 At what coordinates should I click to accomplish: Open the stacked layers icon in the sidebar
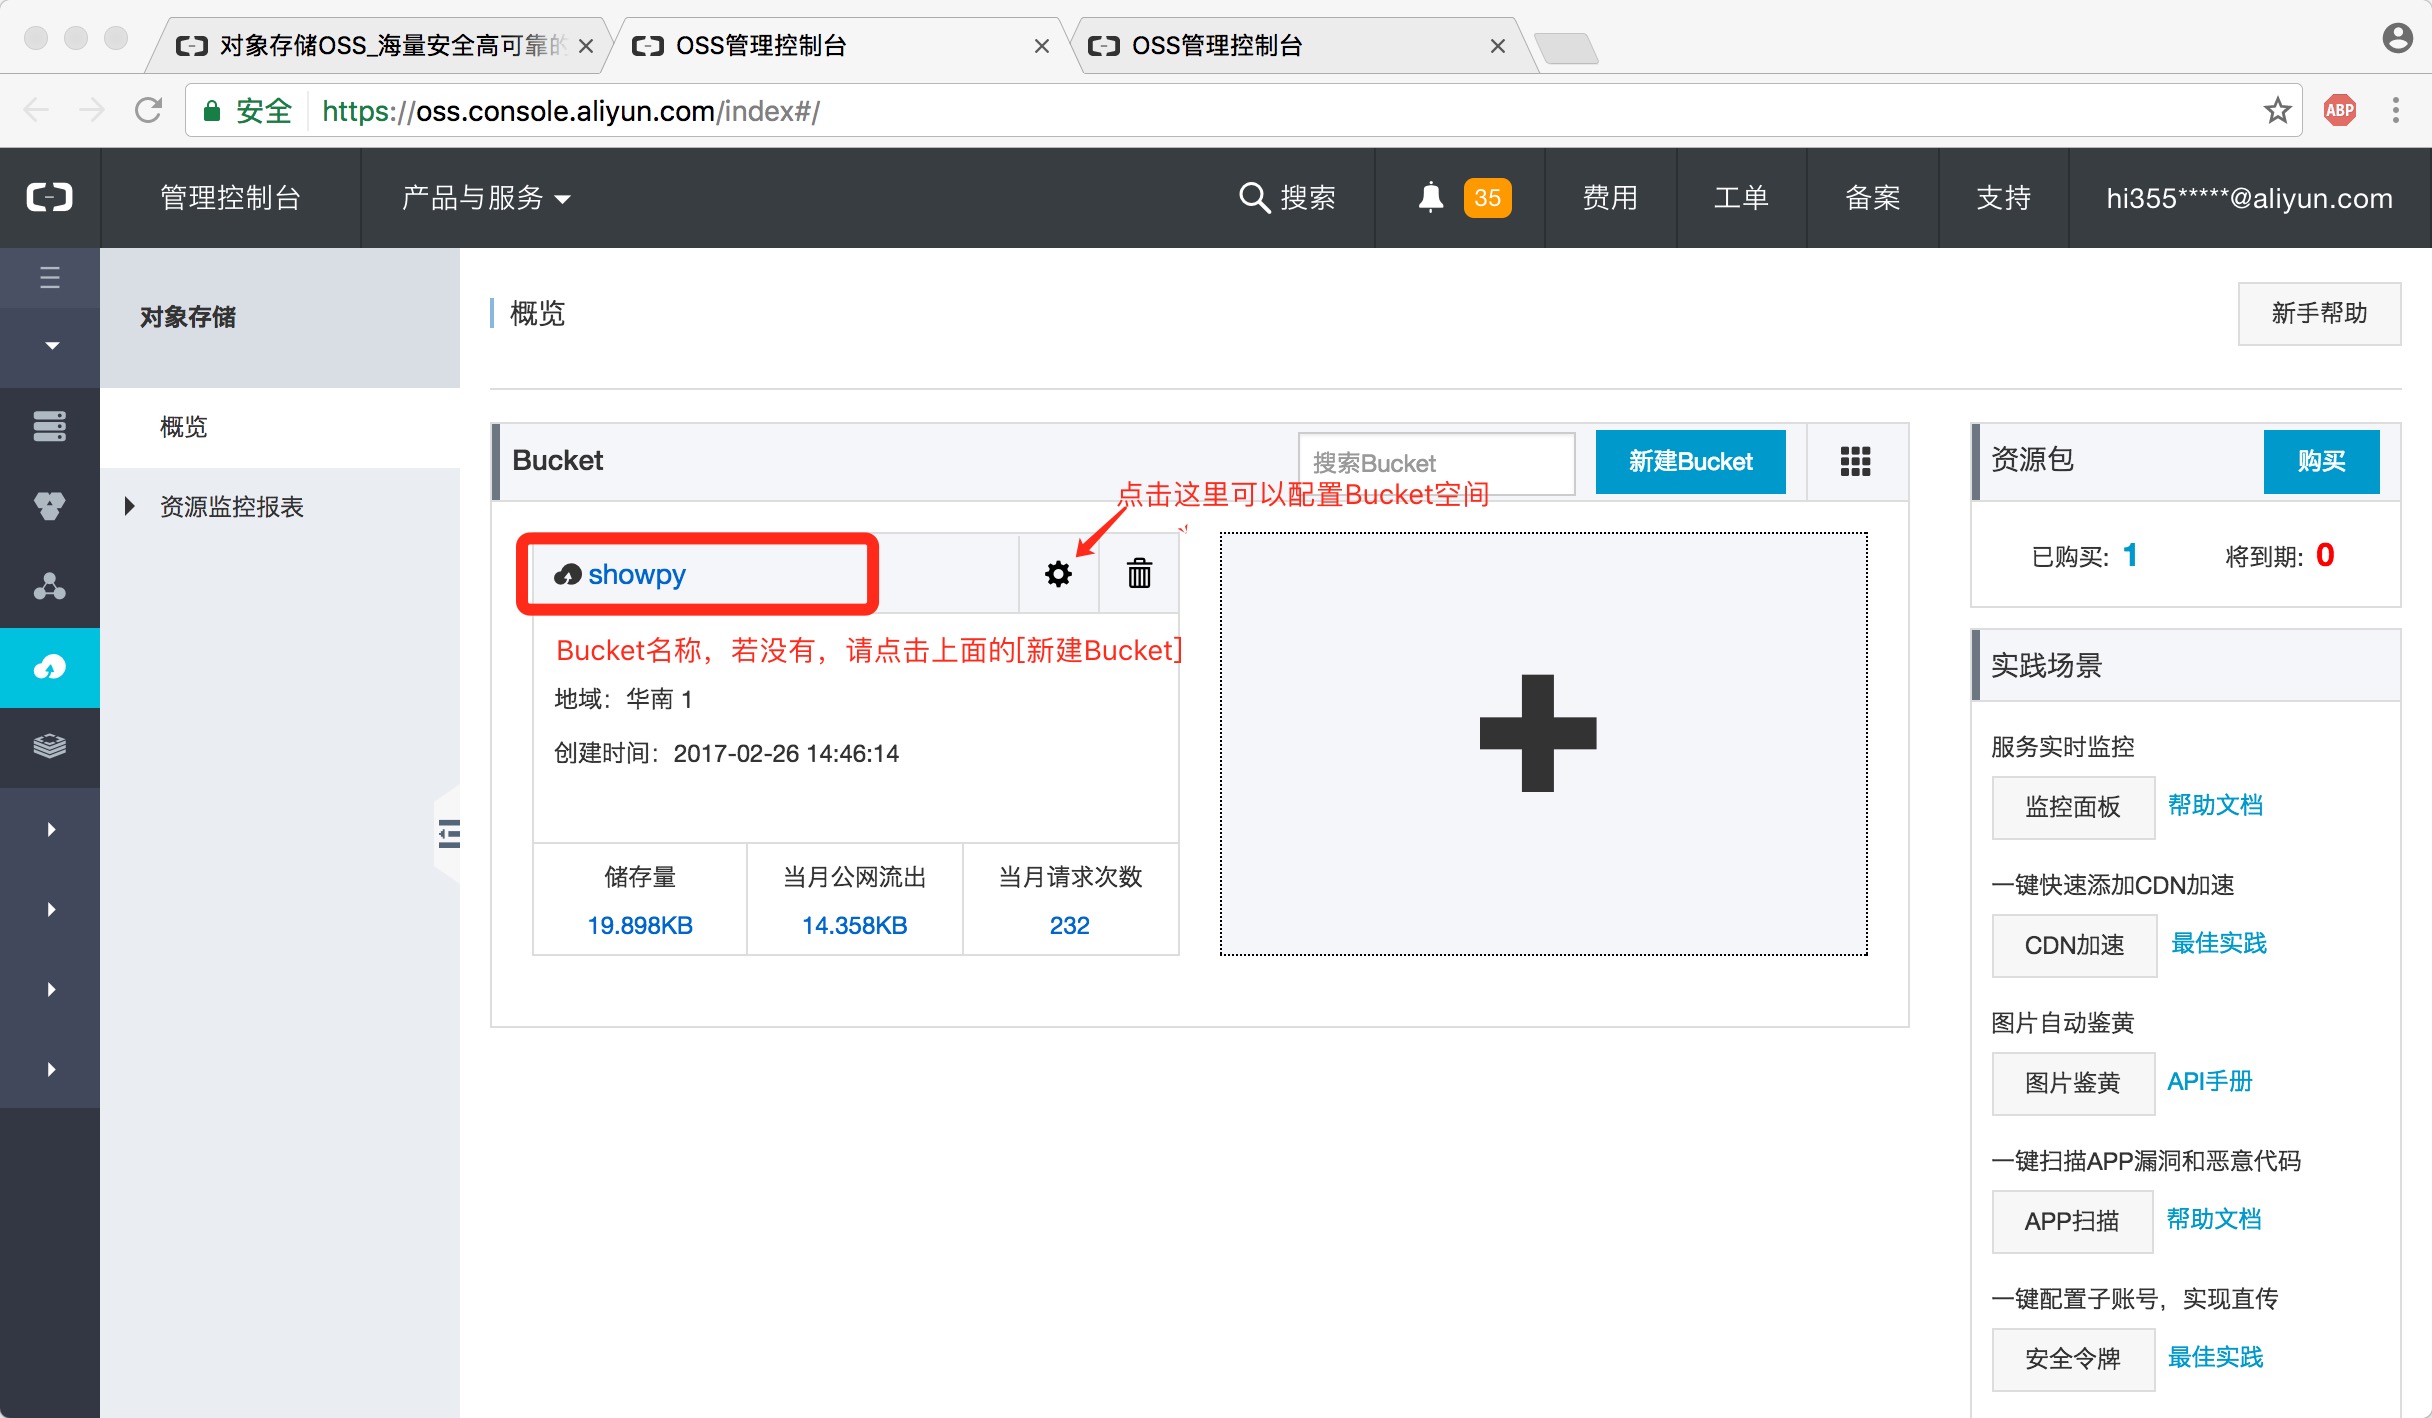[x=50, y=746]
